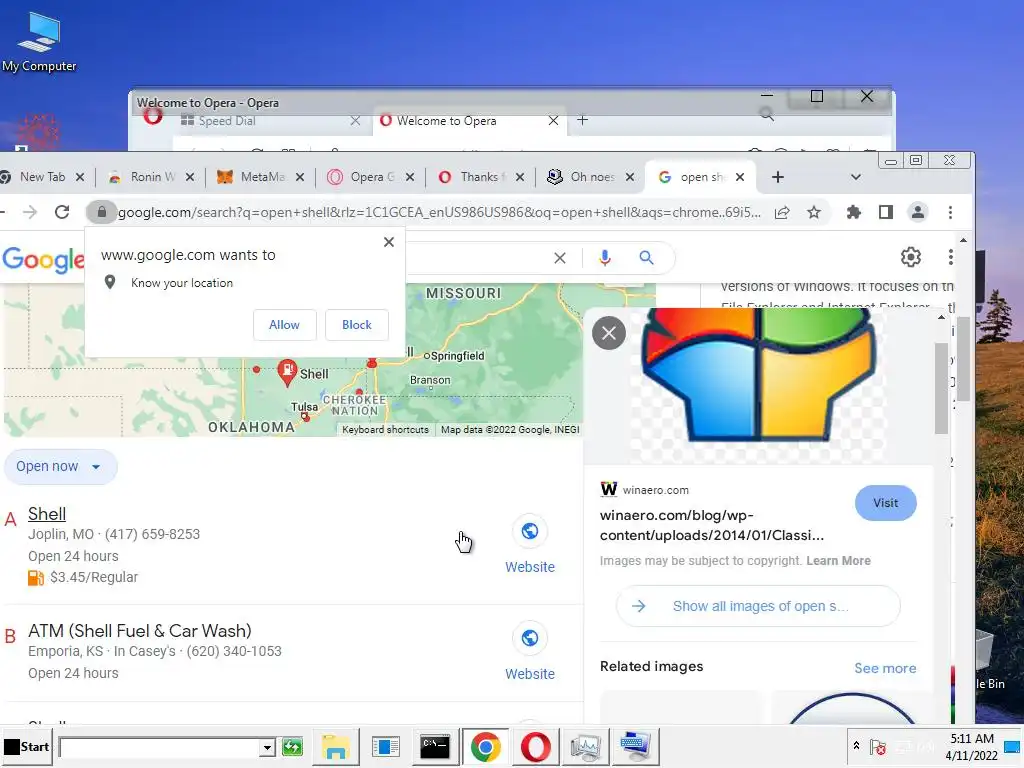Open Google settings gear
The image size is (1024, 768).
pos(910,257)
